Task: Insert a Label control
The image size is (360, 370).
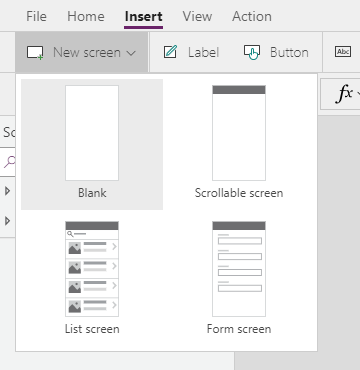Action: 203,52
